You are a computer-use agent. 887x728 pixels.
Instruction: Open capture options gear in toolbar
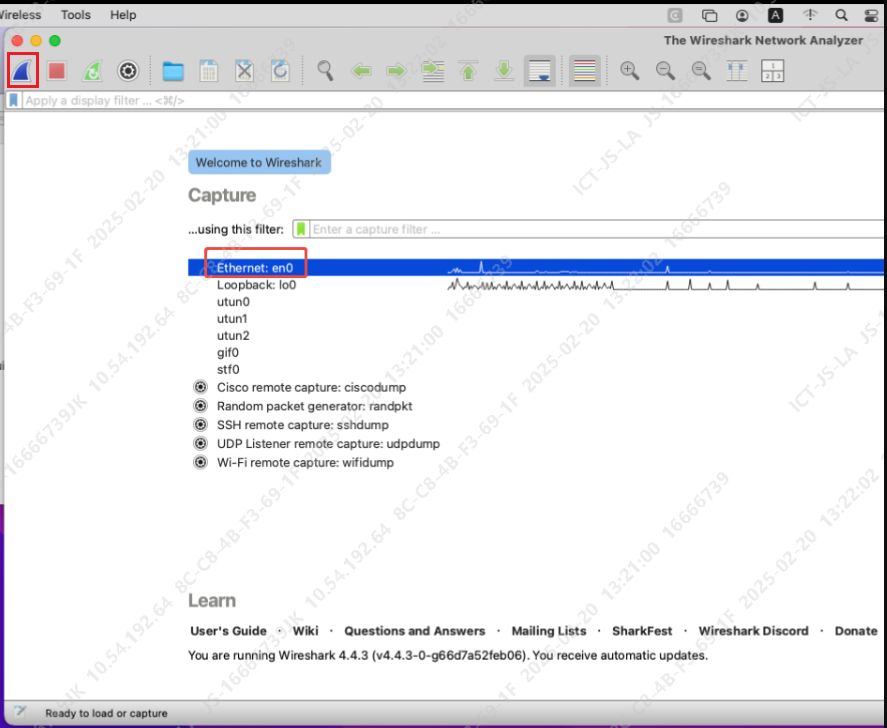click(x=127, y=71)
